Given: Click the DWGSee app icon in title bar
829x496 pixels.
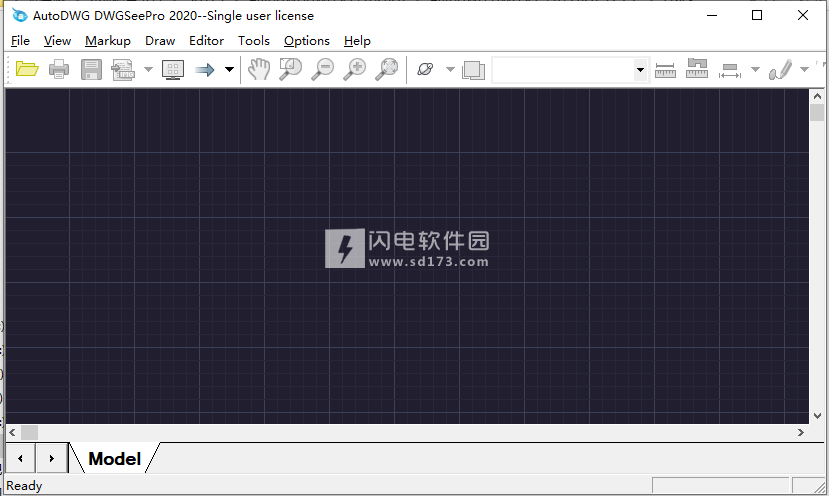Looking at the screenshot, I should (20, 15).
